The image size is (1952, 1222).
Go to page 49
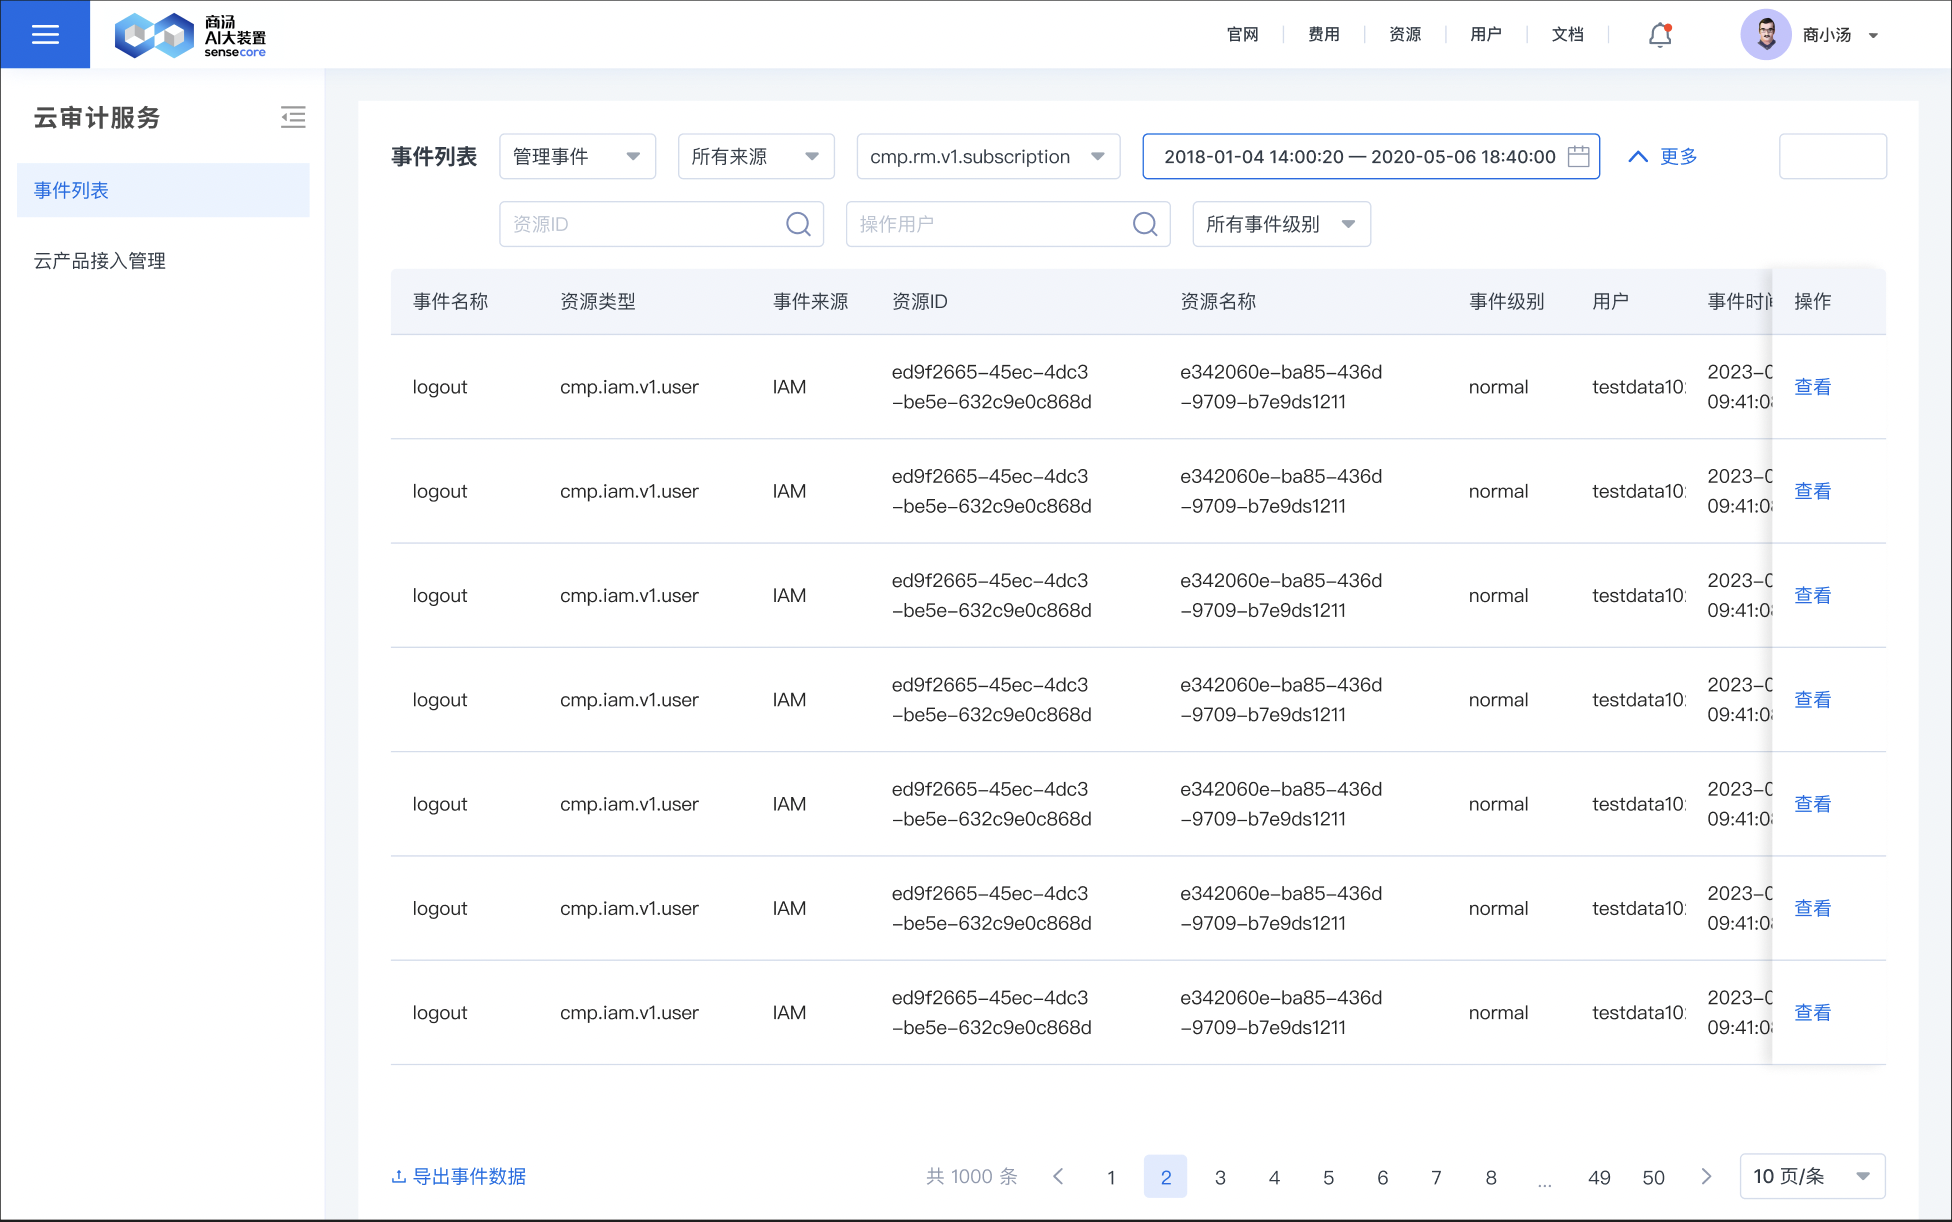tap(1599, 1177)
